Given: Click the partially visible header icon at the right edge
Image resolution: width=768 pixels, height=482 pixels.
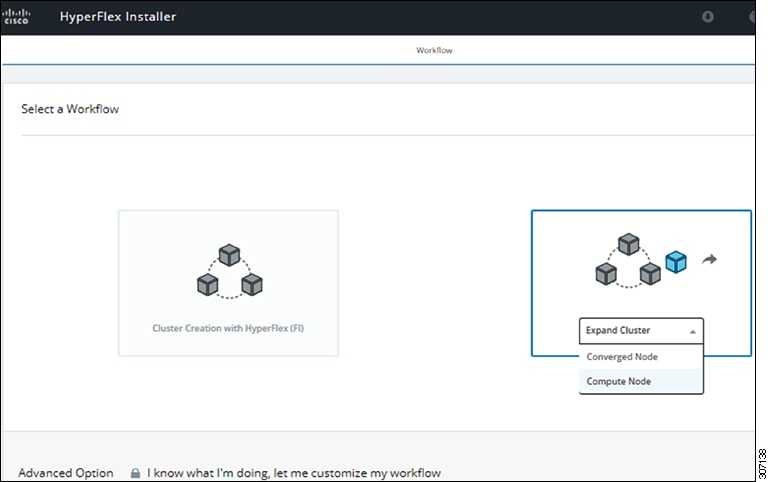Looking at the screenshot, I should pos(752,17).
